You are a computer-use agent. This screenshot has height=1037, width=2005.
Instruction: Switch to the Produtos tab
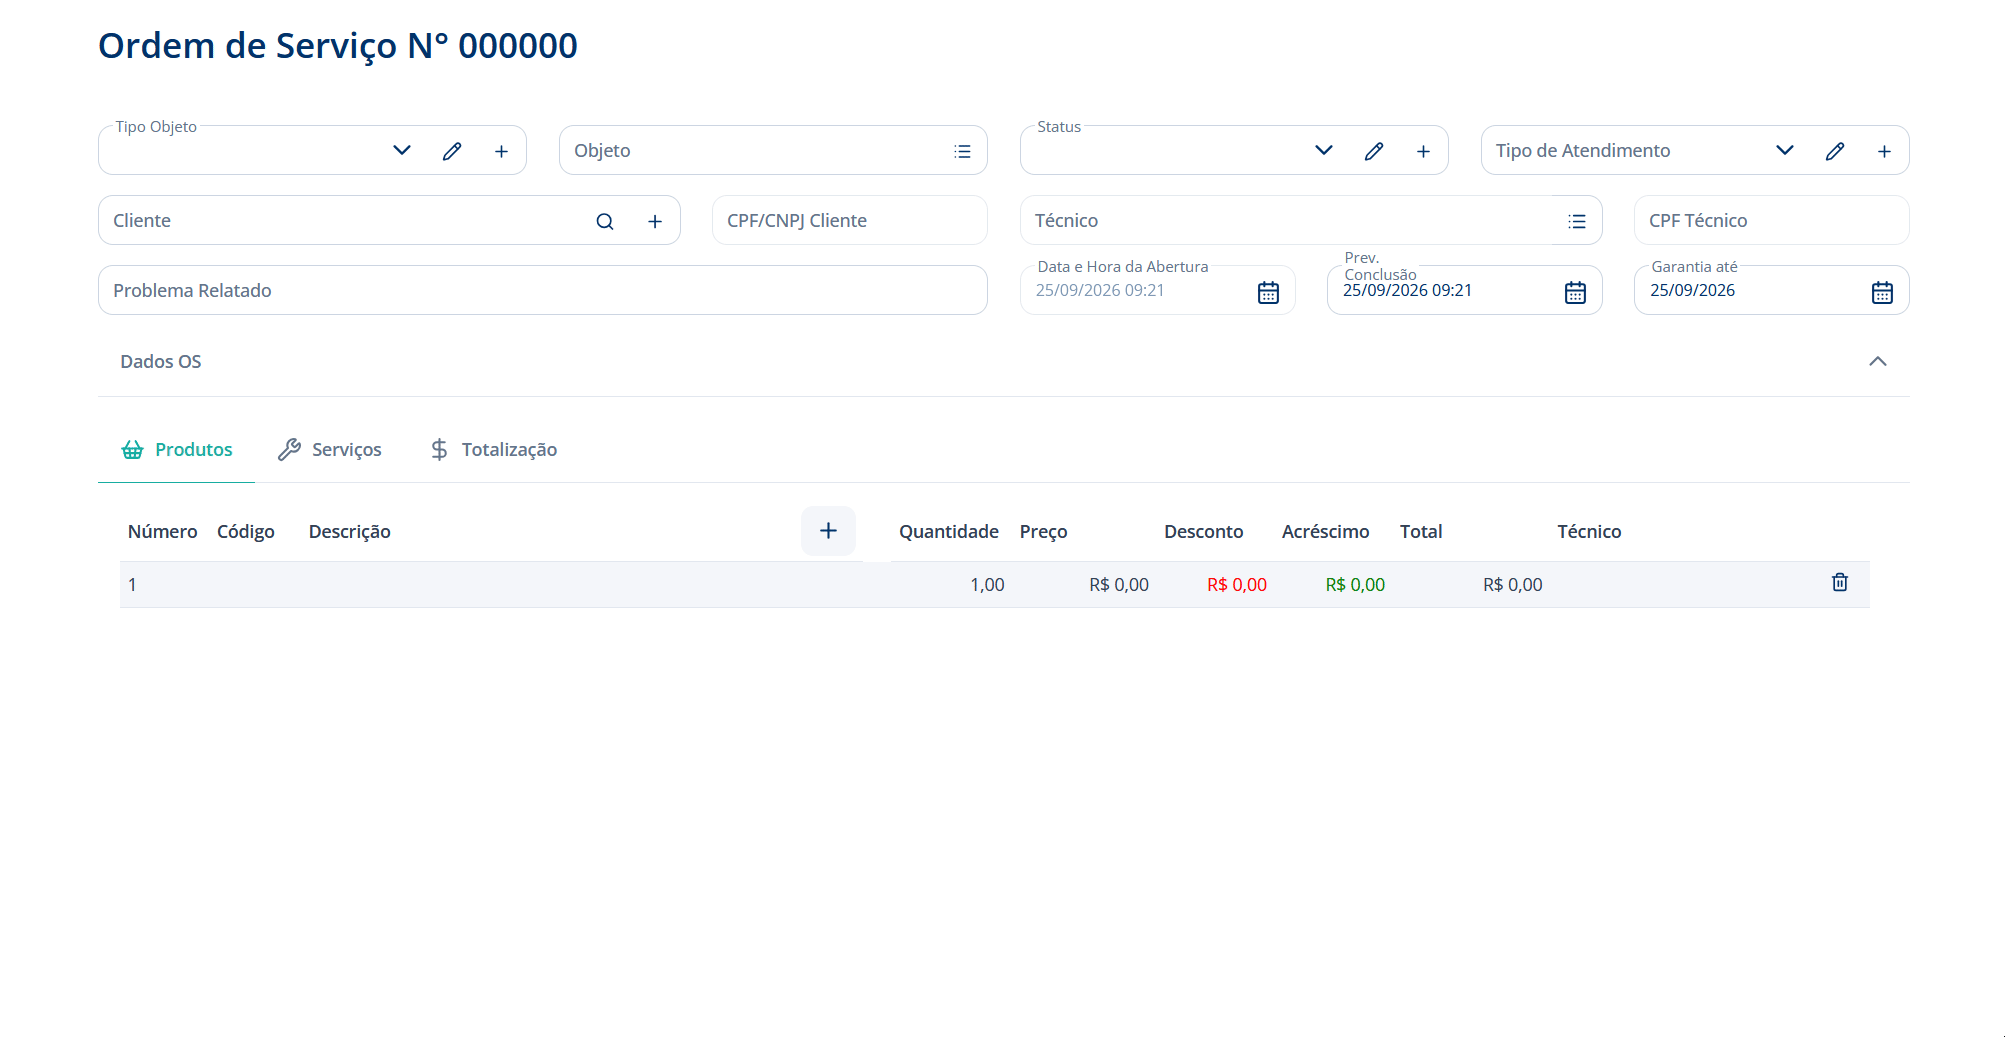pos(177,450)
